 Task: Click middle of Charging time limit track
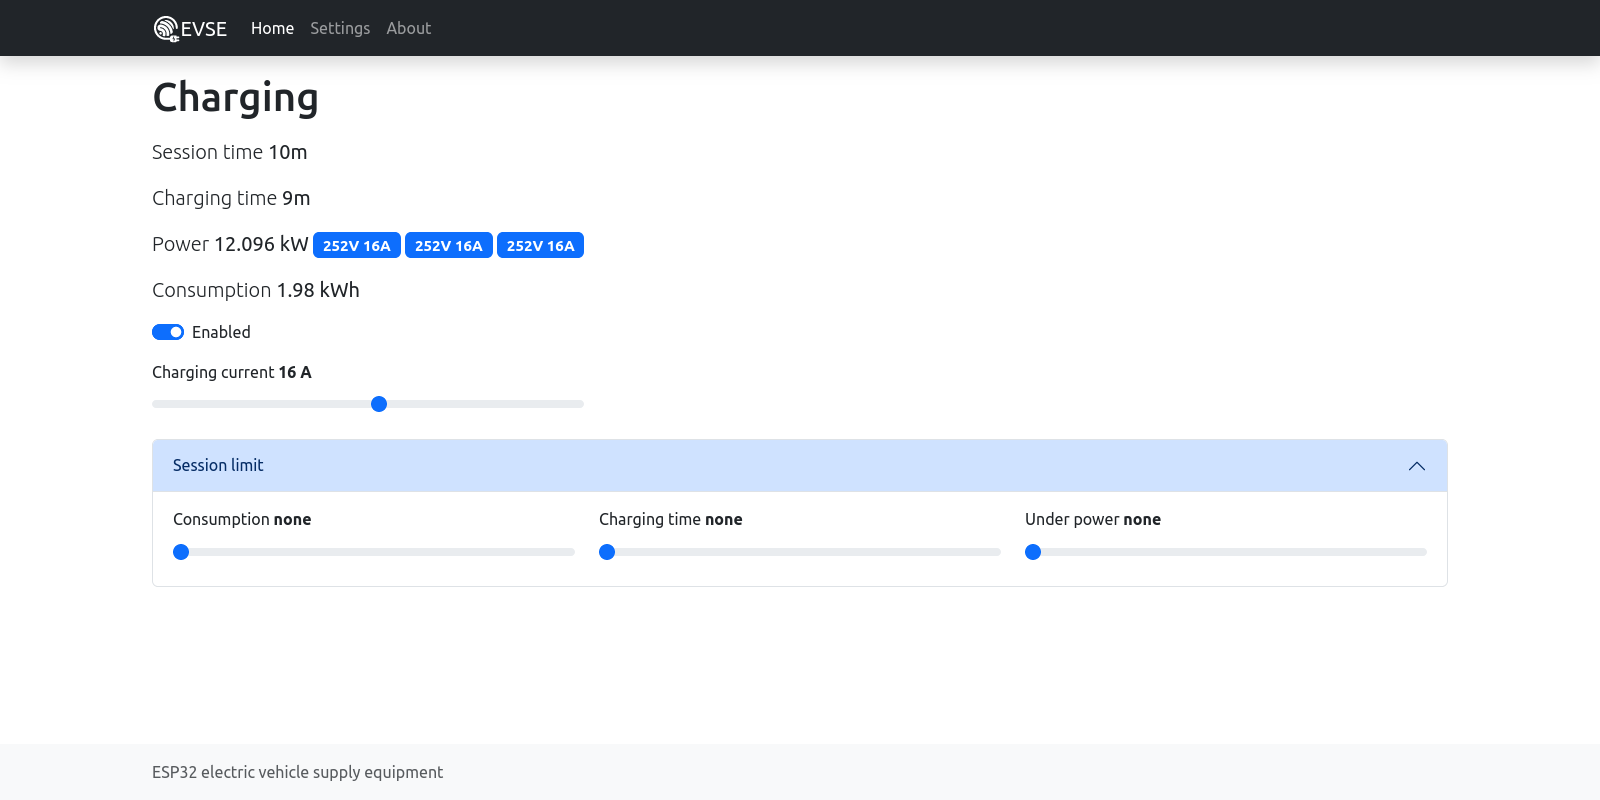pyautogui.click(x=800, y=552)
